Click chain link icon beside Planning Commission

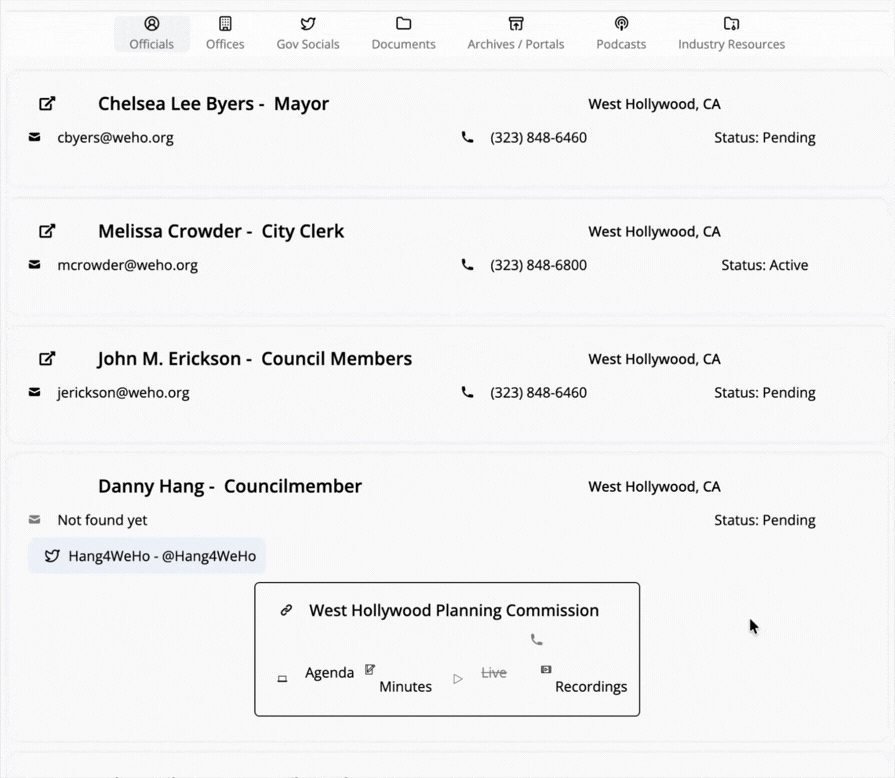[286, 610]
